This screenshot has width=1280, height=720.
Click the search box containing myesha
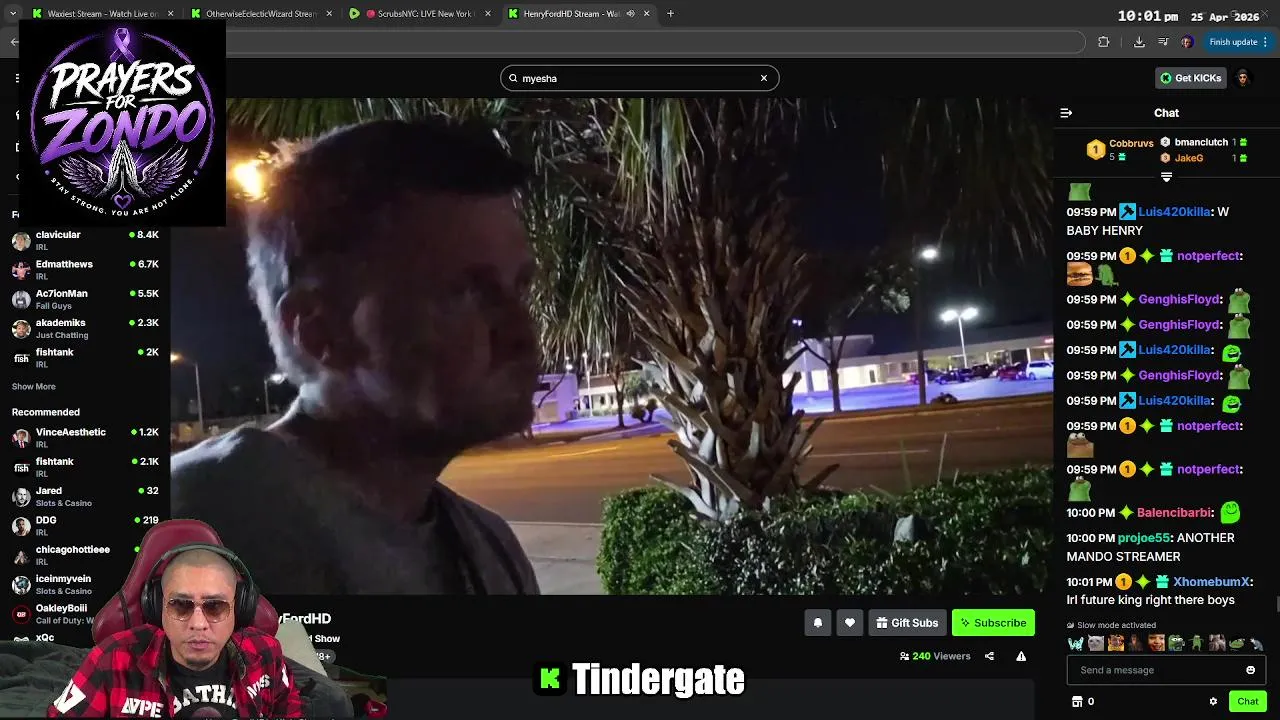tap(640, 78)
